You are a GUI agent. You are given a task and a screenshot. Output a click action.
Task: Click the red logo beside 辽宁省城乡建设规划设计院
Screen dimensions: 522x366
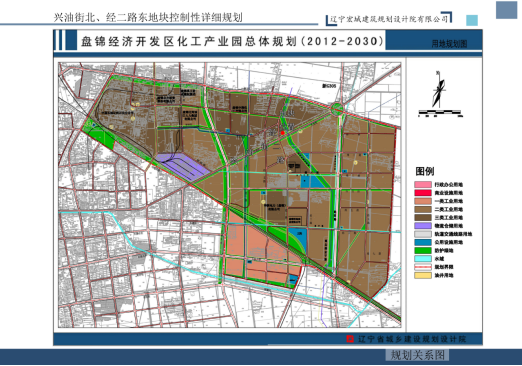(x=350, y=339)
